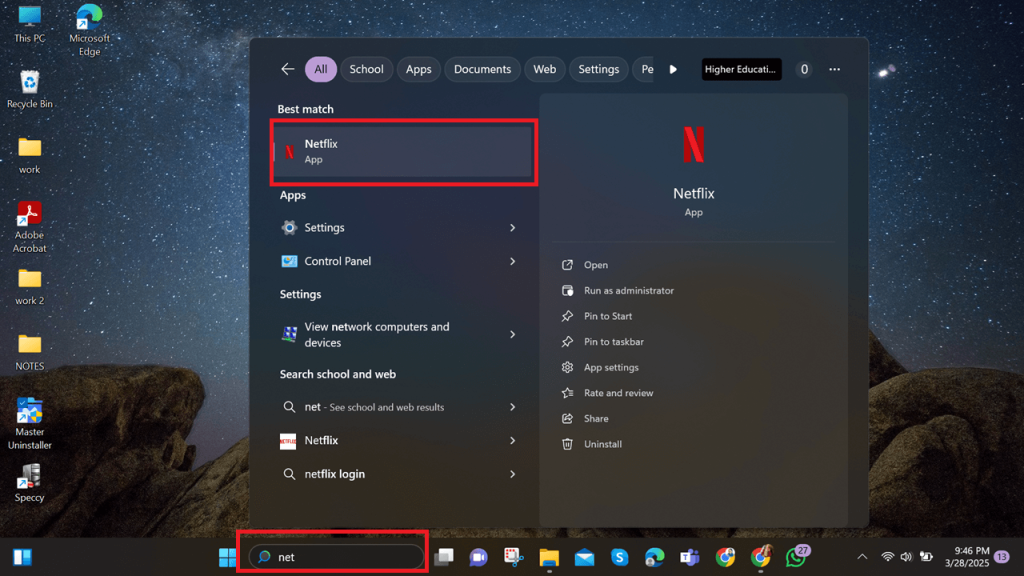Click Uninstall in Netflix actions
The width and height of the screenshot is (1024, 576).
(602, 444)
